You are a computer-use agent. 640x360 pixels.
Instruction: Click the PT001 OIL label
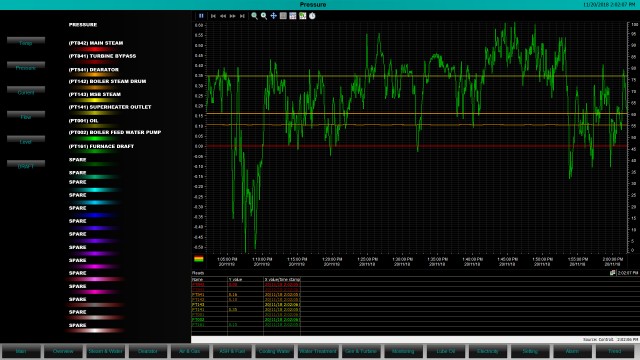coord(83,121)
